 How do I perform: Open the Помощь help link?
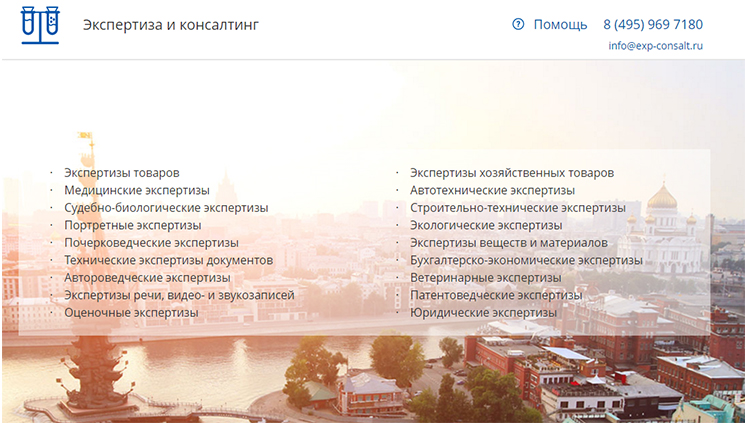click(x=560, y=24)
